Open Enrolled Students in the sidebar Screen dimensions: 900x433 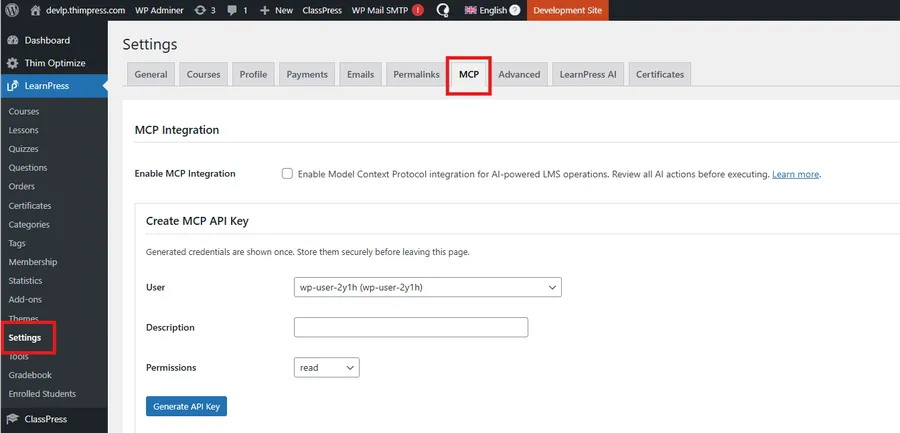[42, 394]
